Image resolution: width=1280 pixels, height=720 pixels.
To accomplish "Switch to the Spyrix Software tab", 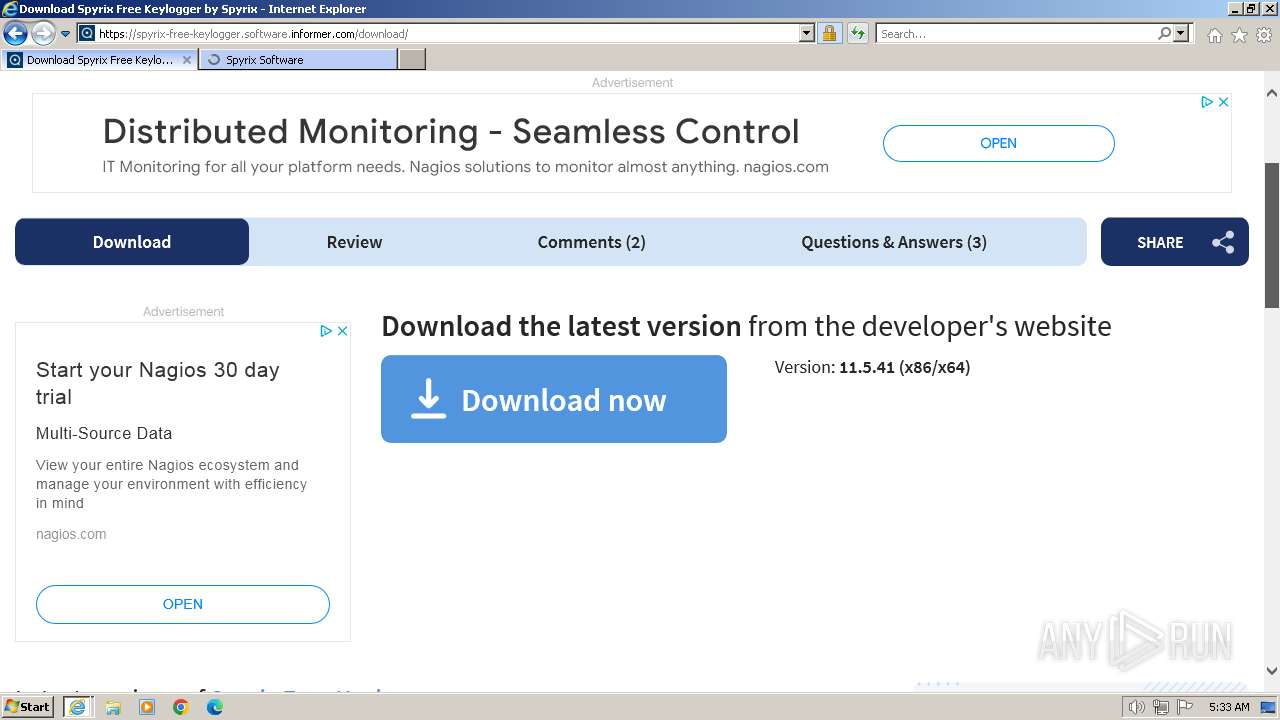I will tap(298, 60).
